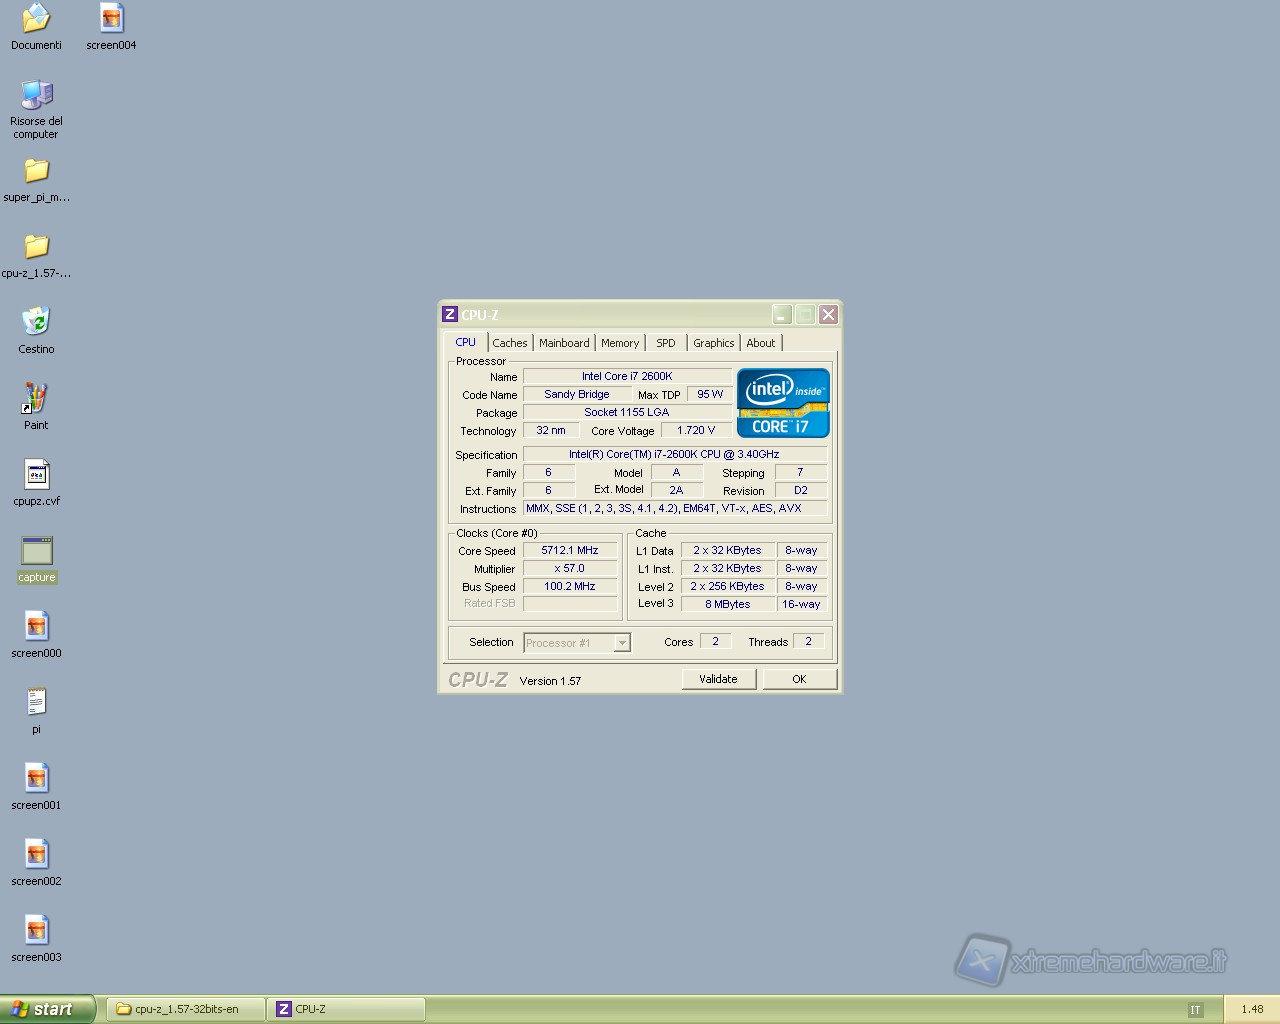
Task: Click the Bus Speed value 100.2 MHz
Action: pyautogui.click(x=570, y=586)
